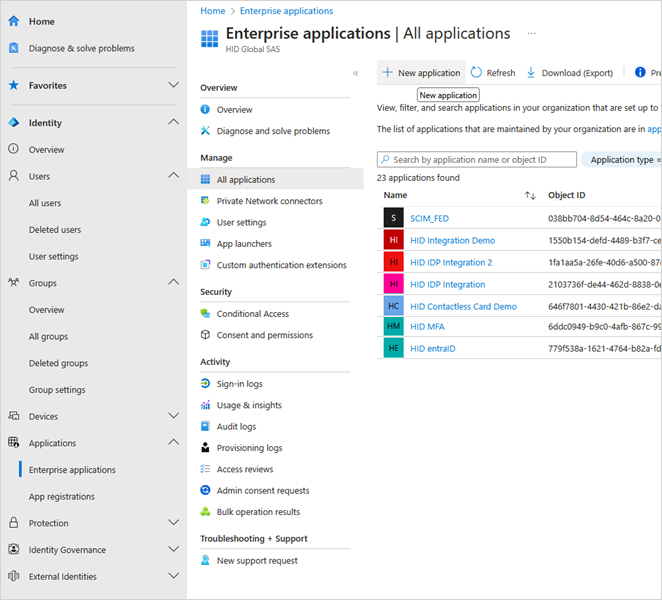Collapse the Users section chevron
Screen dimensions: 662x600
174,175
